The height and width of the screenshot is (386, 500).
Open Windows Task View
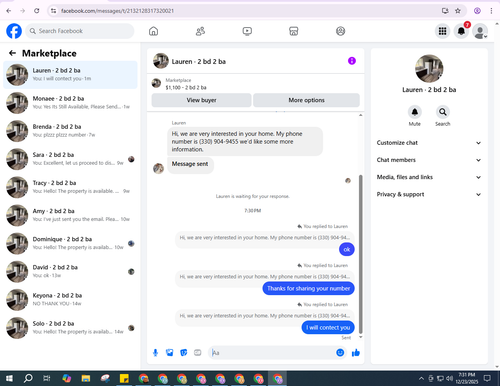pyautogui.click(x=47, y=378)
